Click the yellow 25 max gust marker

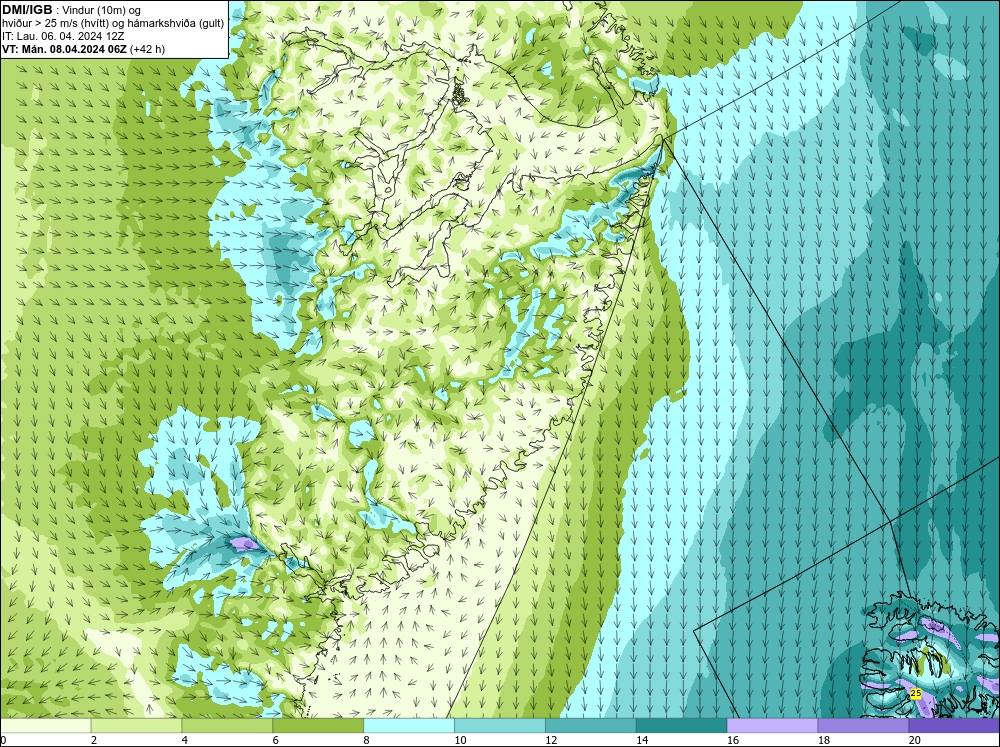tap(916, 693)
